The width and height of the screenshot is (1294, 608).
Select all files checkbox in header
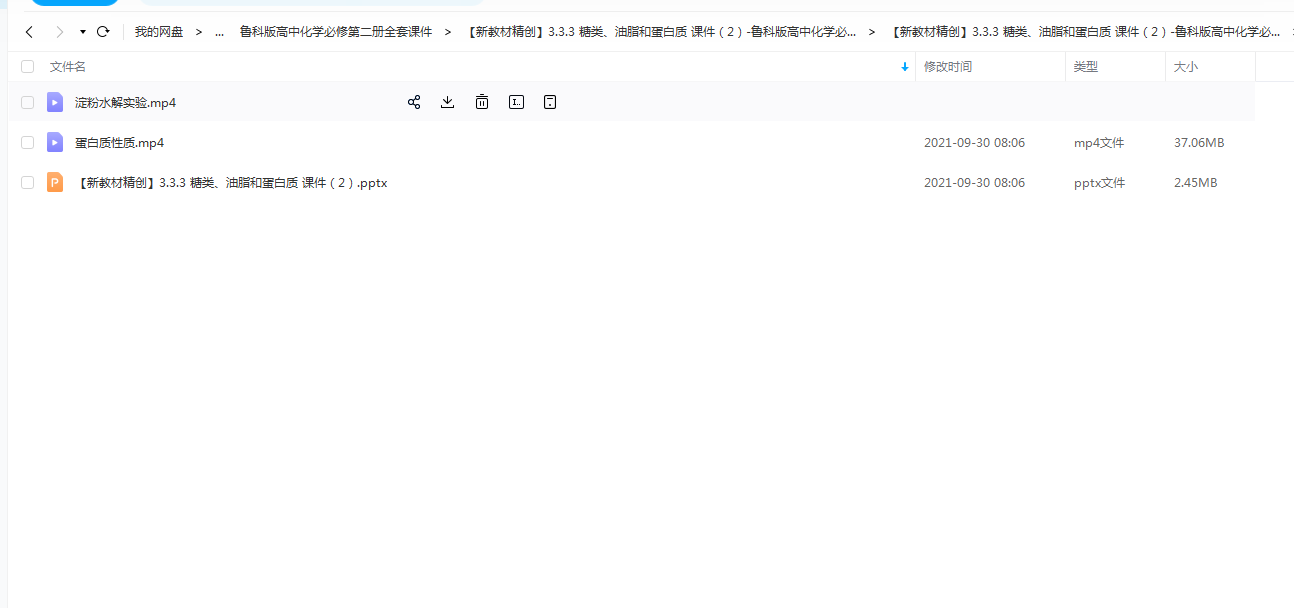28,67
